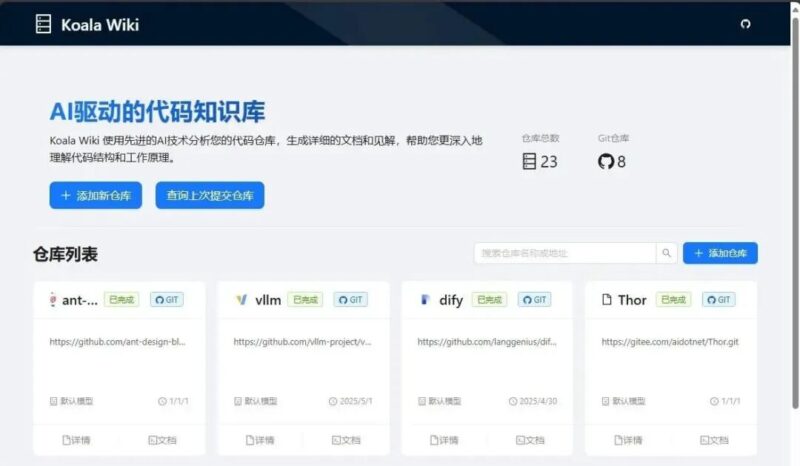
Task: Click the dify repository logo icon
Action: [424, 300]
